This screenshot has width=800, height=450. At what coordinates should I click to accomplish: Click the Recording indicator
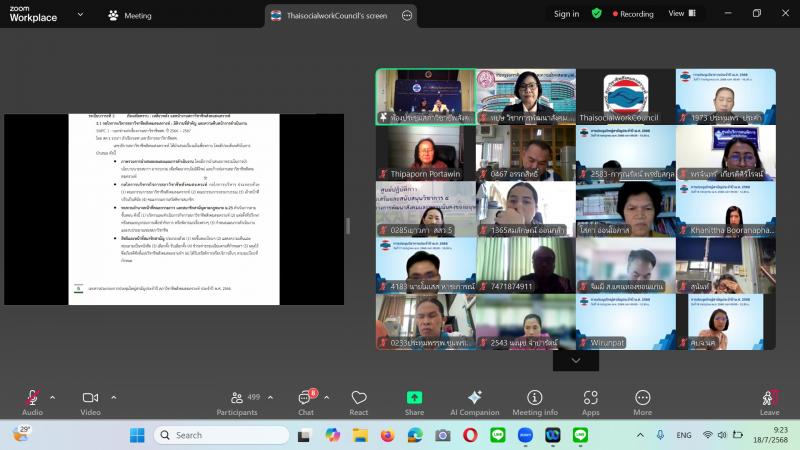(633, 14)
